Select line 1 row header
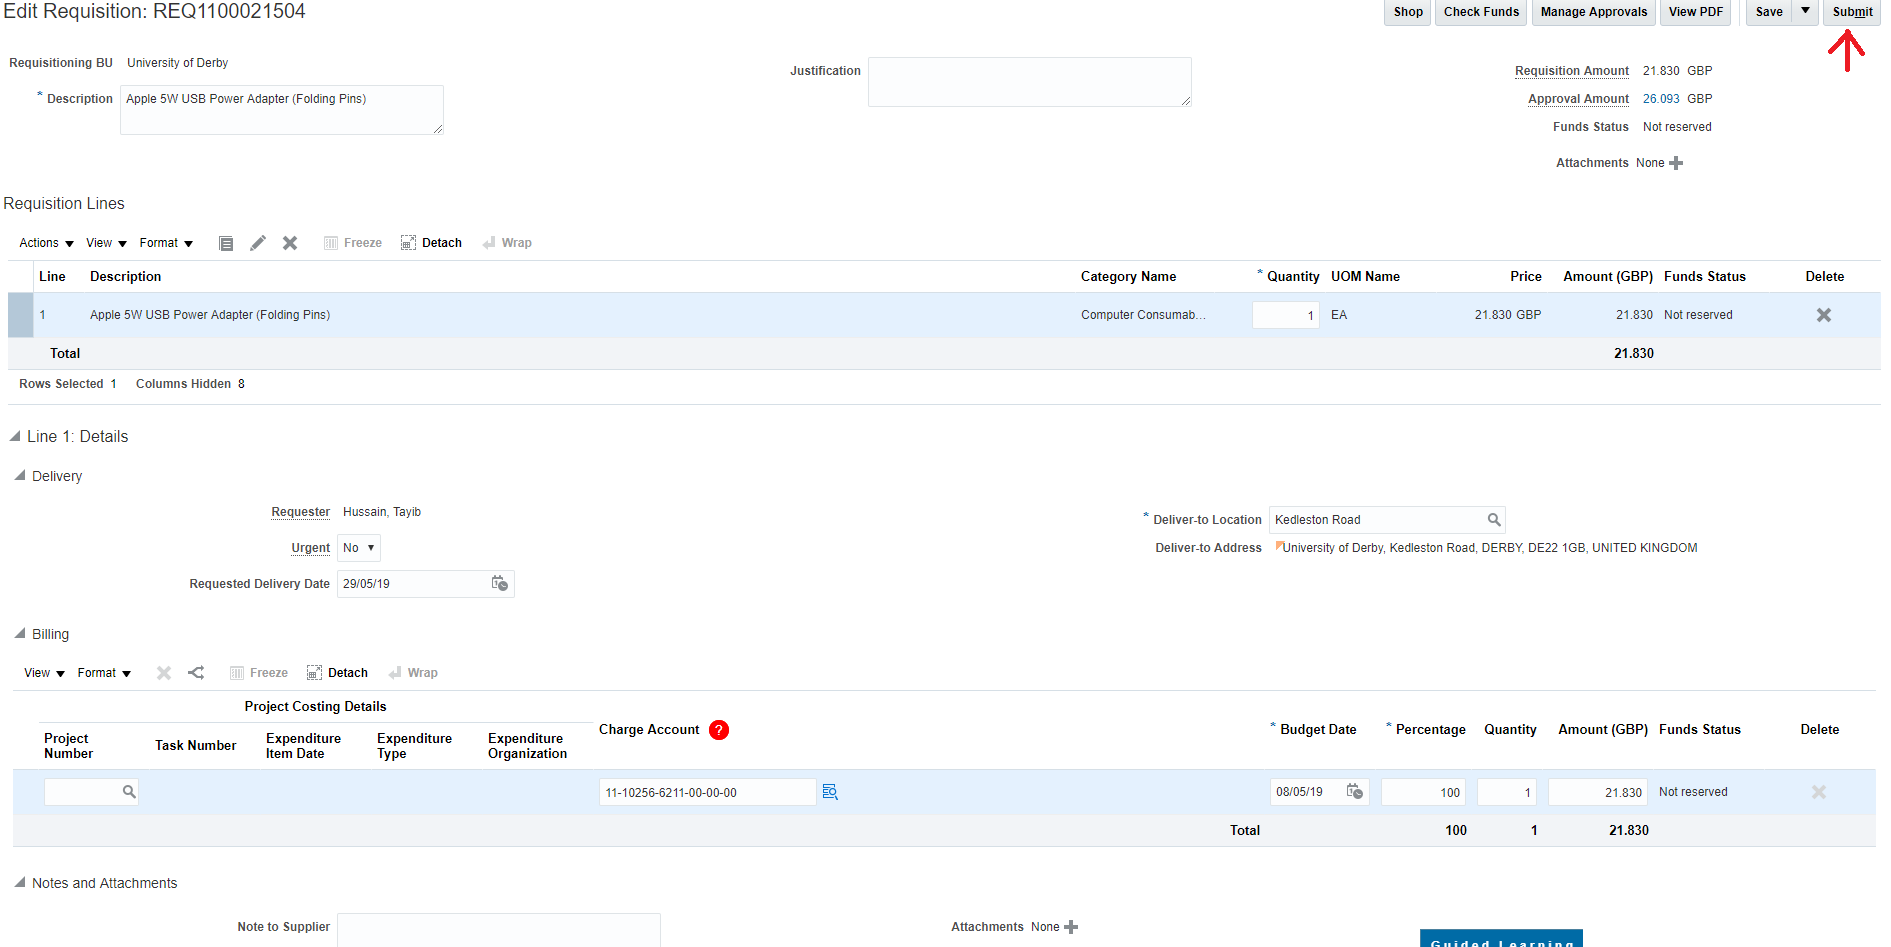 point(20,315)
